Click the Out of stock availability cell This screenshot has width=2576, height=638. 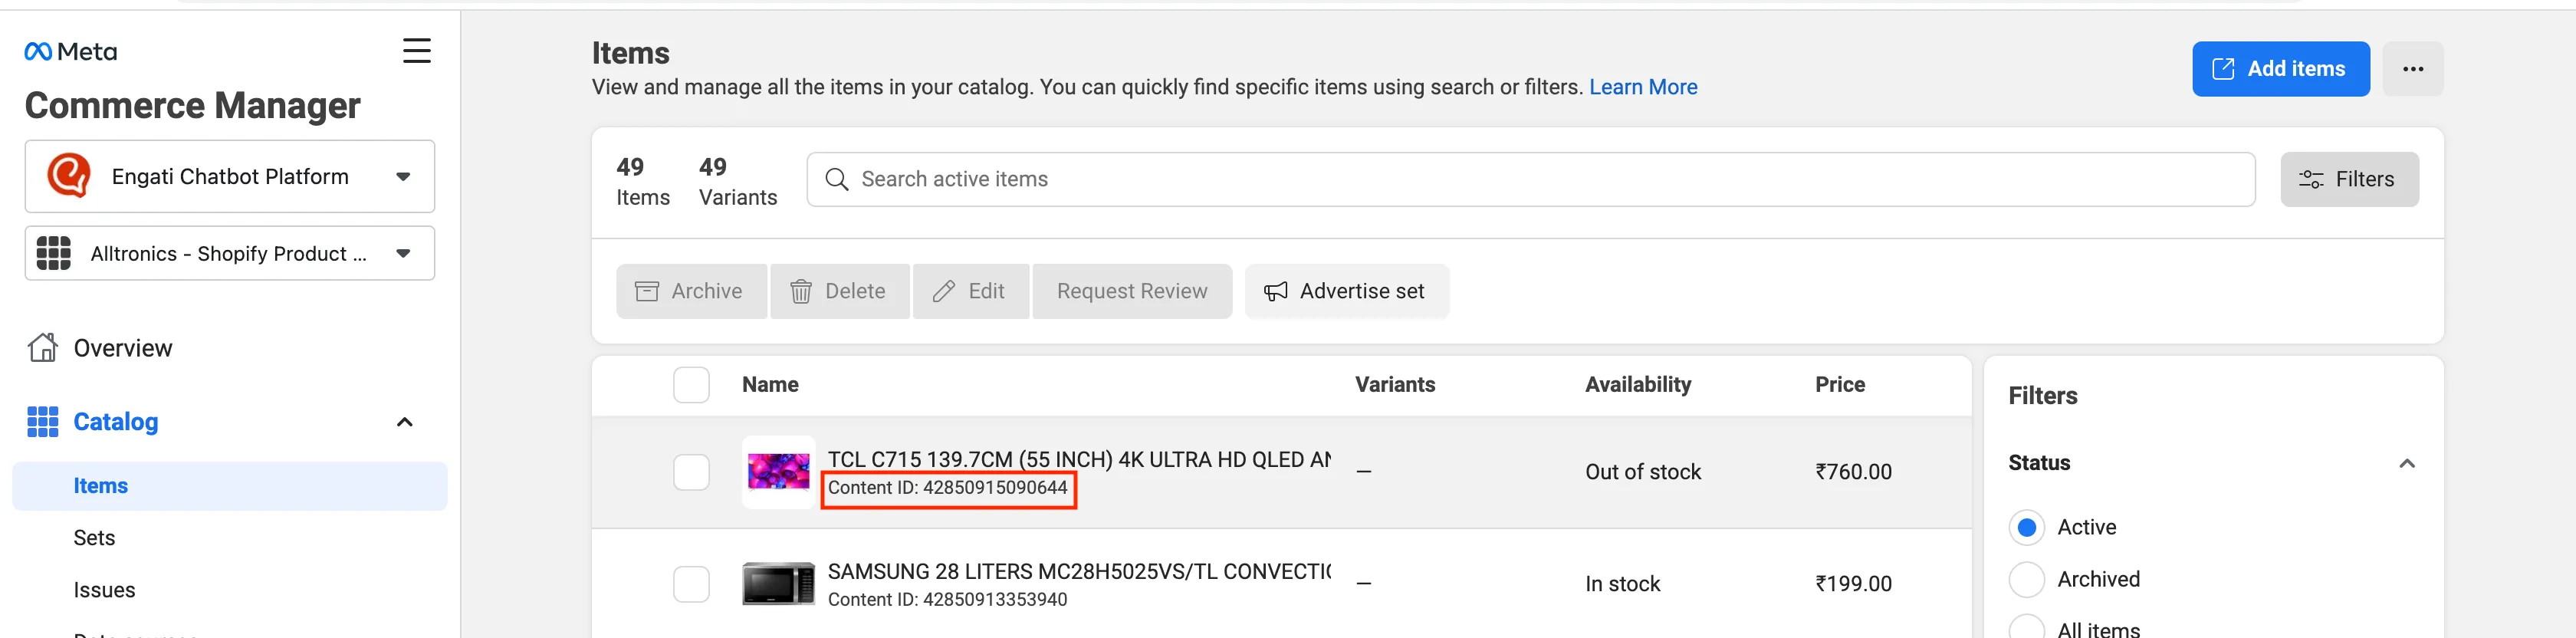pos(1642,472)
